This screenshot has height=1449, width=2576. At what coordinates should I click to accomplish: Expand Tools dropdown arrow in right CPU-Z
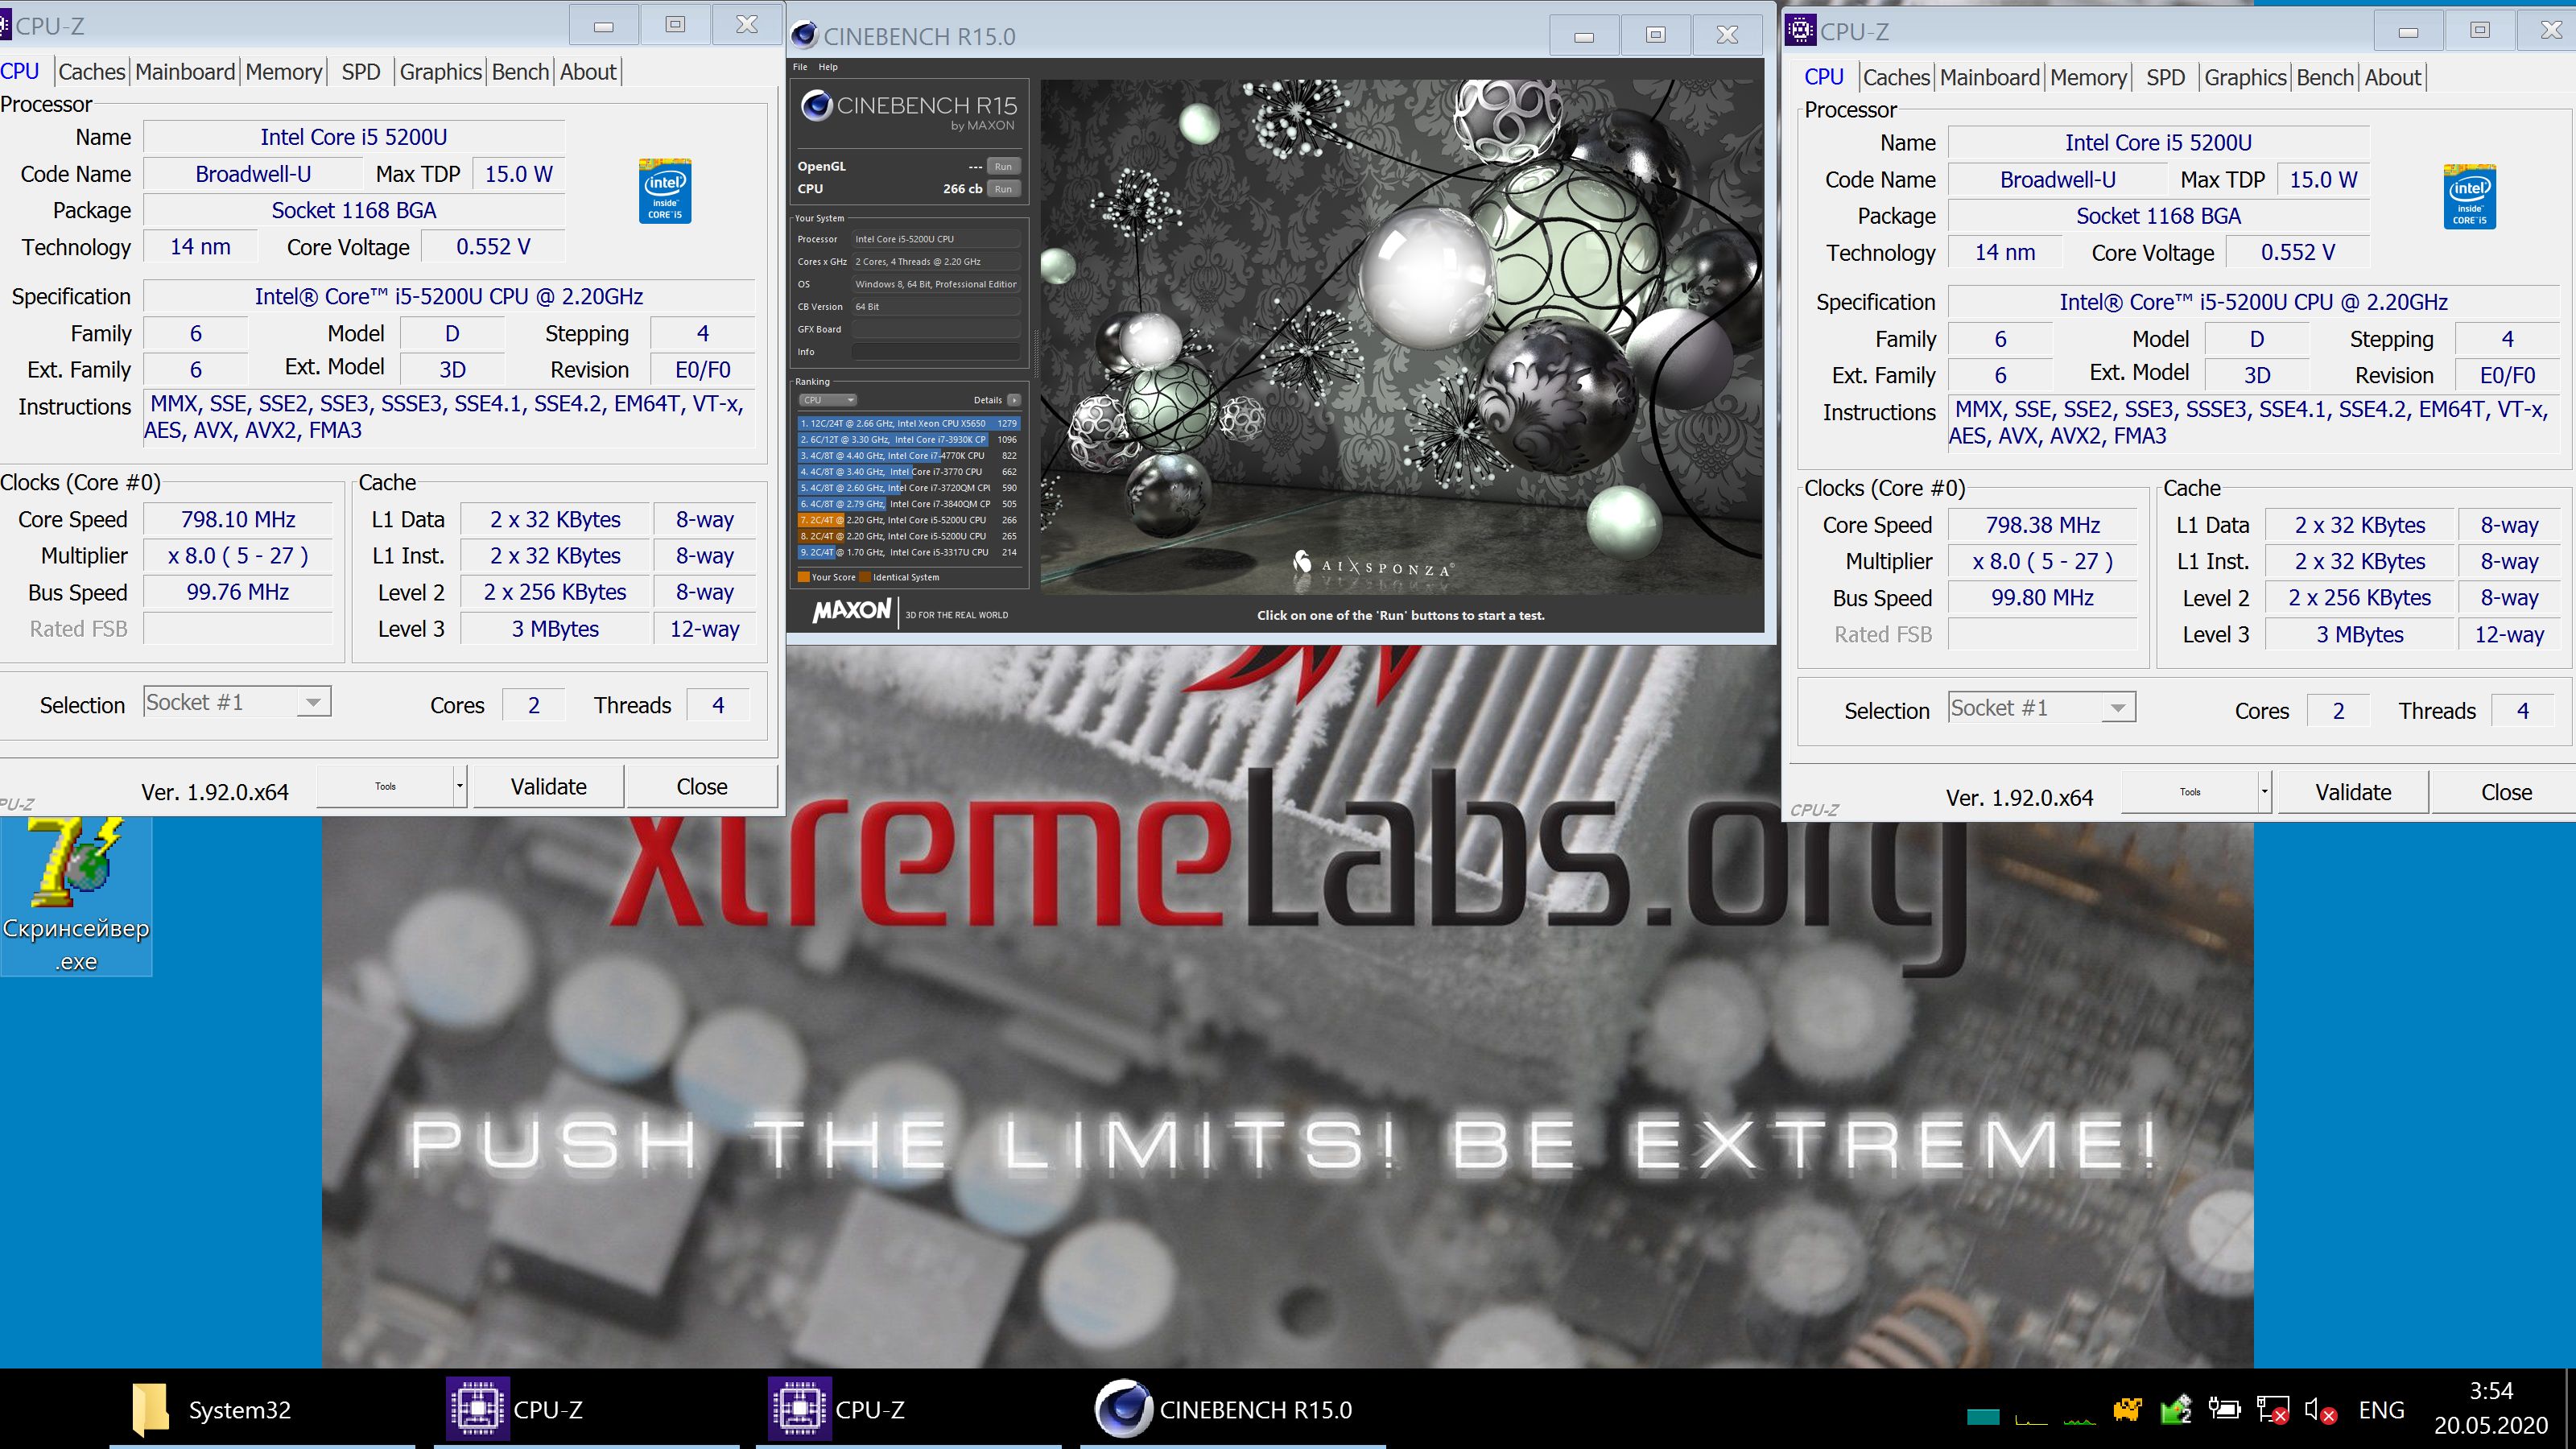click(2264, 792)
